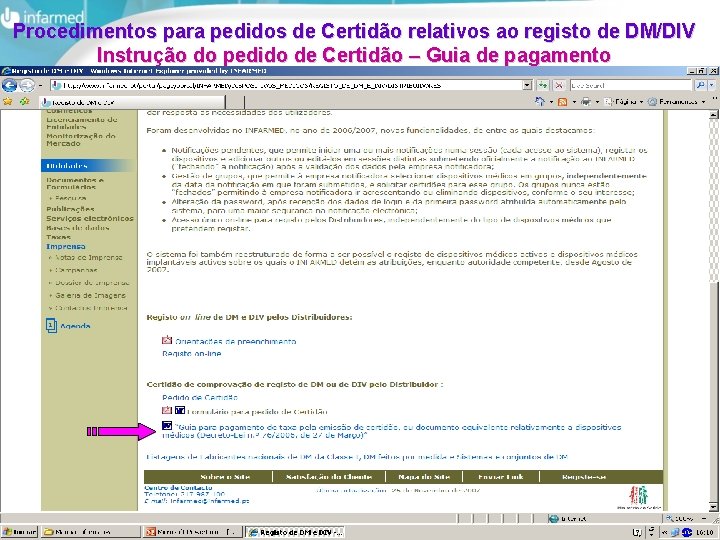Click the PDF icon before Formulário para pedido

pyautogui.click(x=167, y=410)
